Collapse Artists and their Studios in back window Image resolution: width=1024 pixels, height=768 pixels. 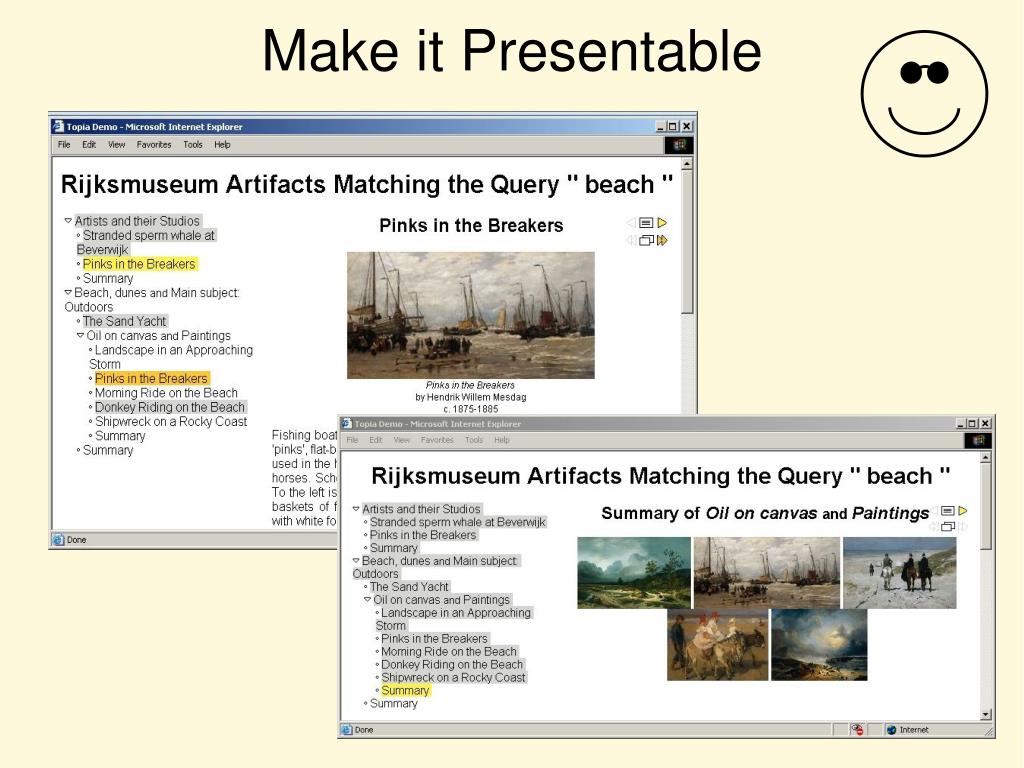click(68, 221)
